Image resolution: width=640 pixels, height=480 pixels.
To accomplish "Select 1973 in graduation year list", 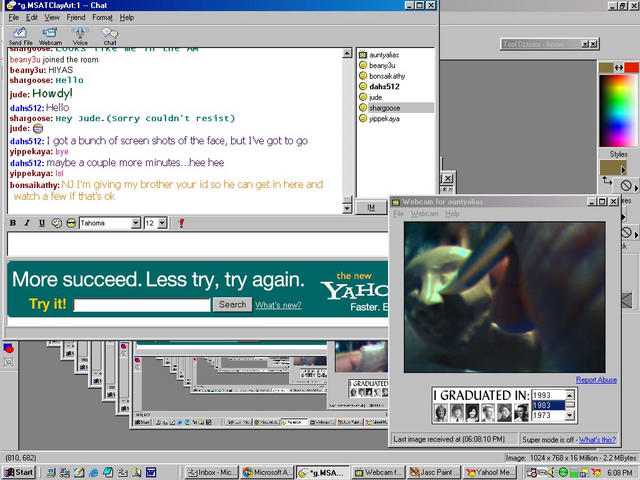I will 548,415.
